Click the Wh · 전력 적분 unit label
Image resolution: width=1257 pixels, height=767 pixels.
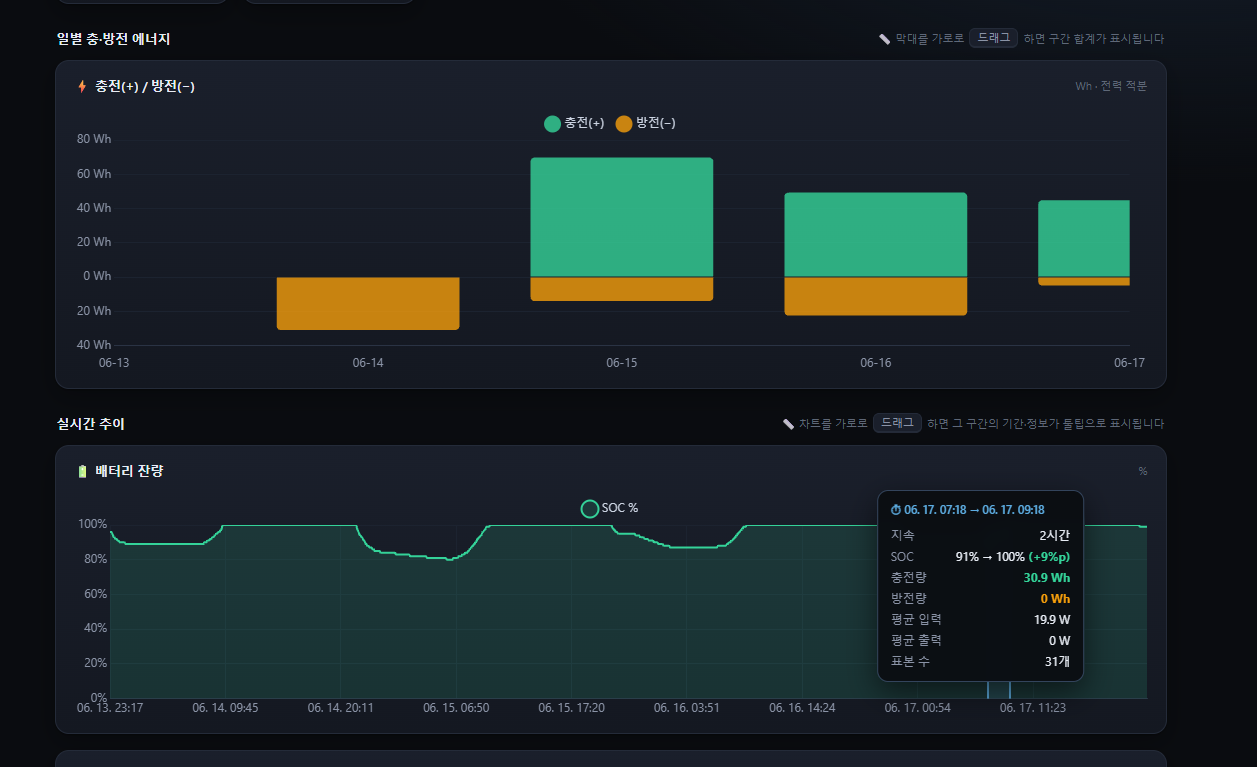tap(1111, 86)
